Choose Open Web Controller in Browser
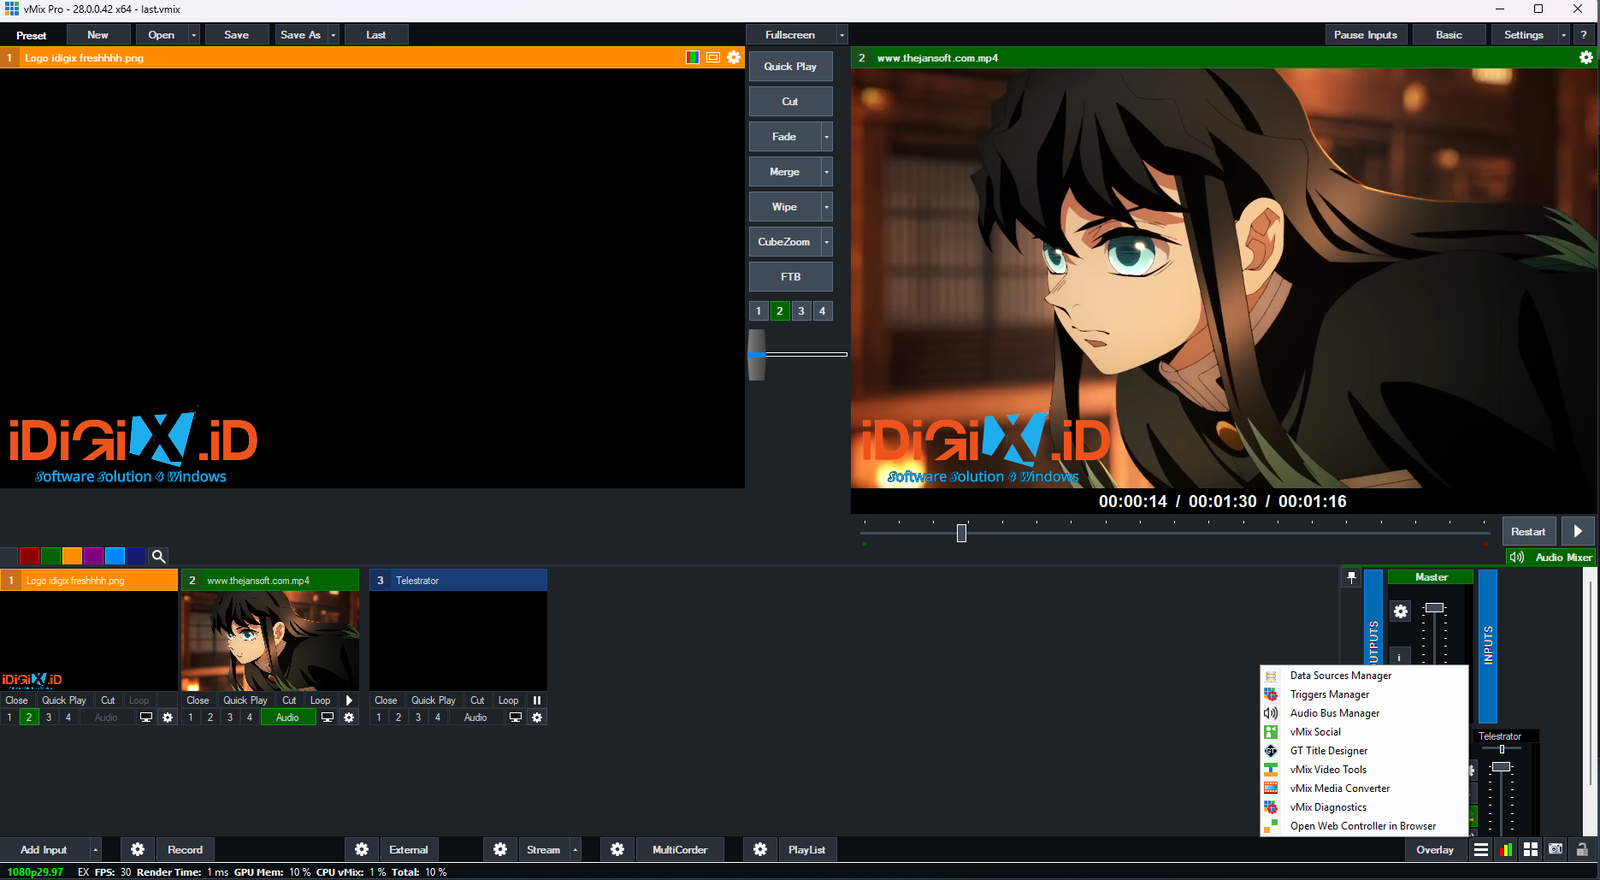1600x880 pixels. 1364,826
